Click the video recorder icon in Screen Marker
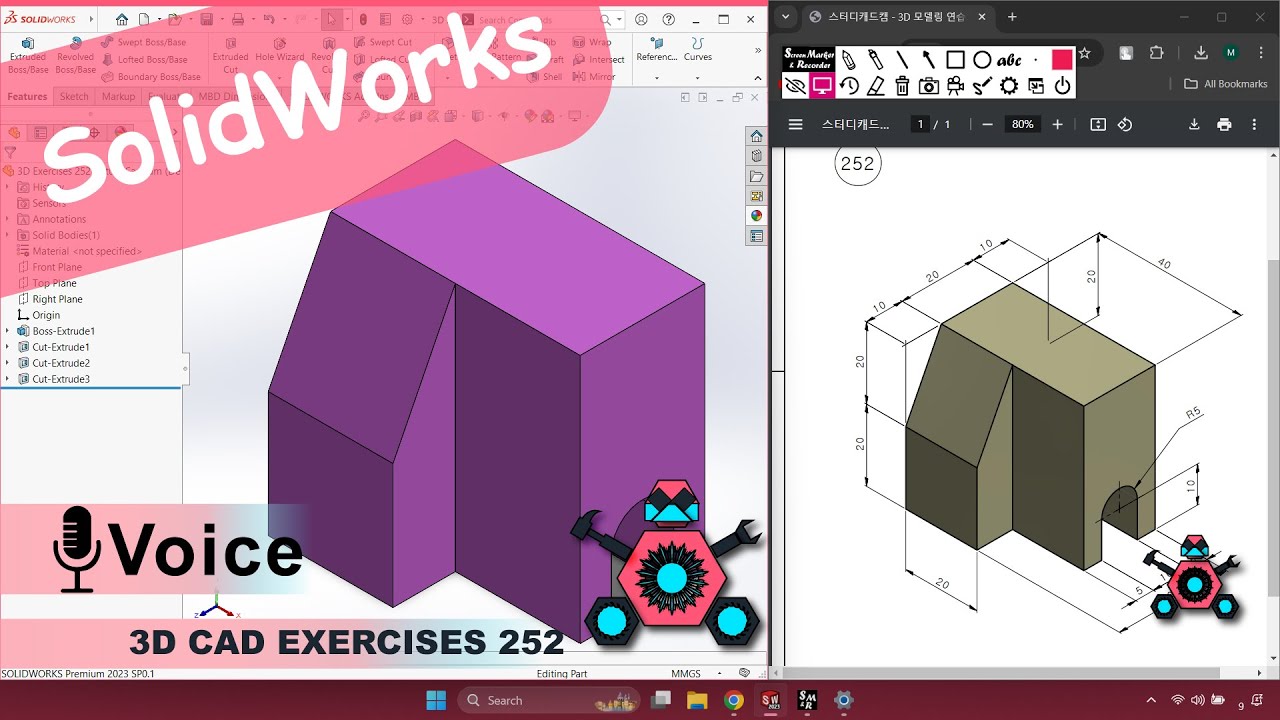Viewport: 1280px width, 720px height. (955, 86)
